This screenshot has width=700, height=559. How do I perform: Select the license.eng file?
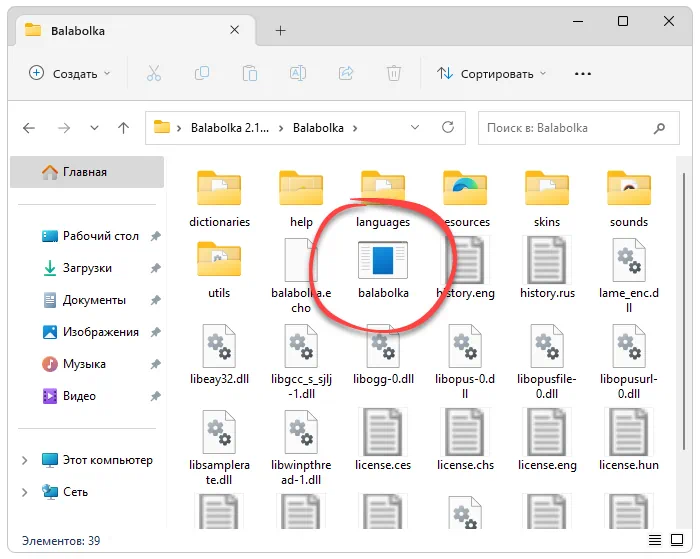(547, 440)
